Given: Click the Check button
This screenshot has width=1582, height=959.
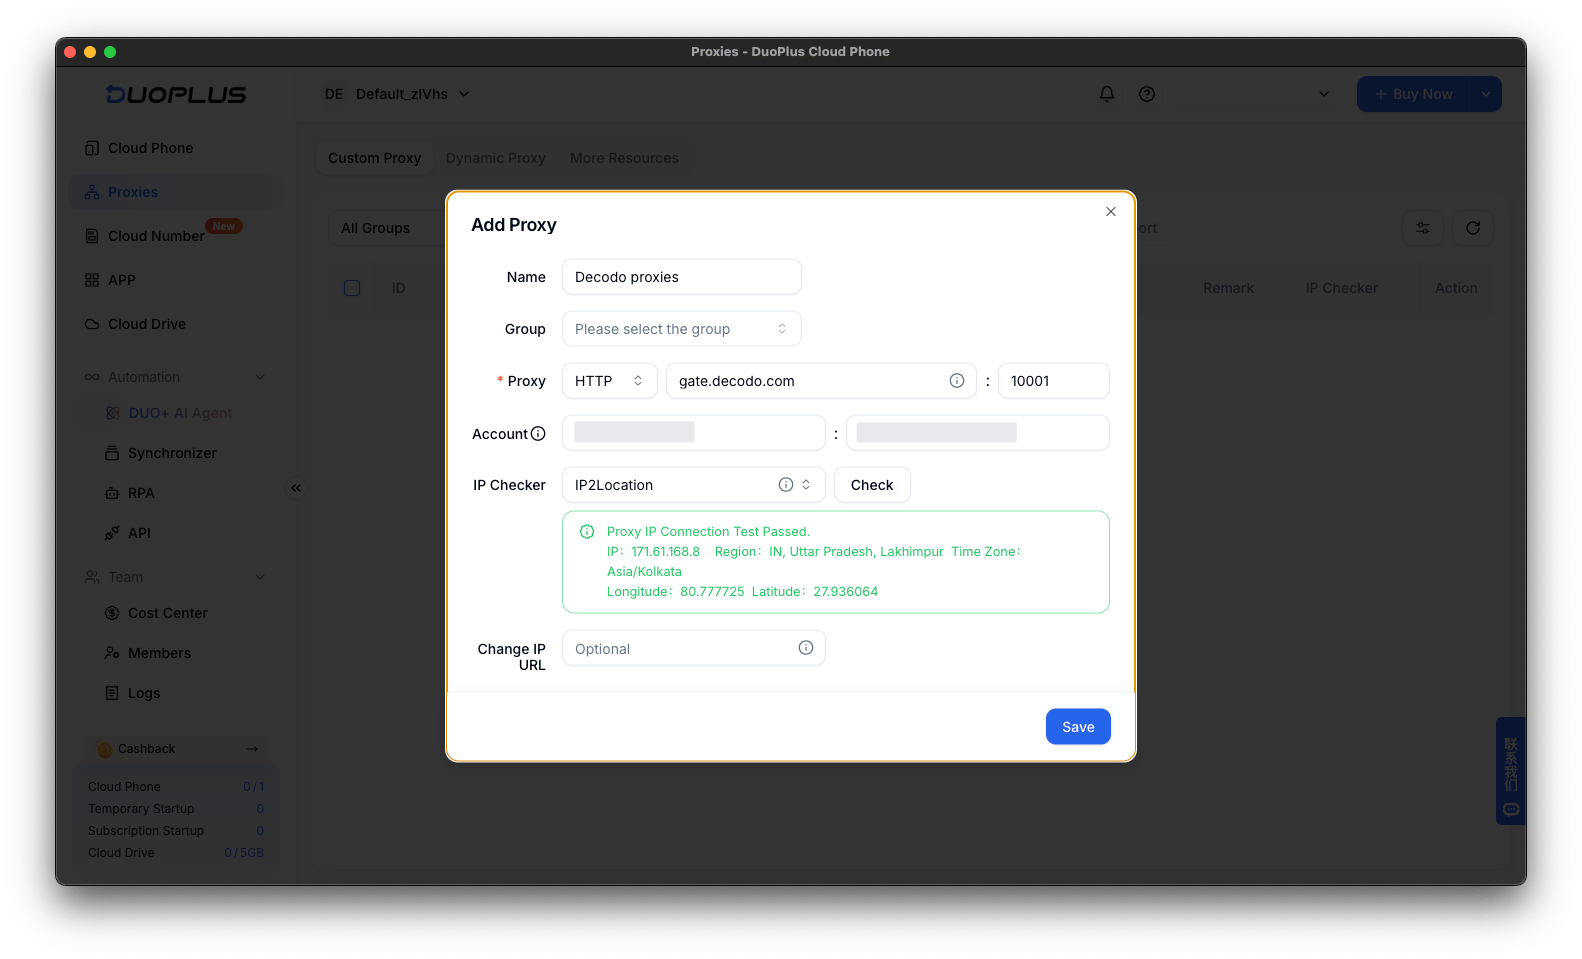Looking at the screenshot, I should click(x=872, y=485).
